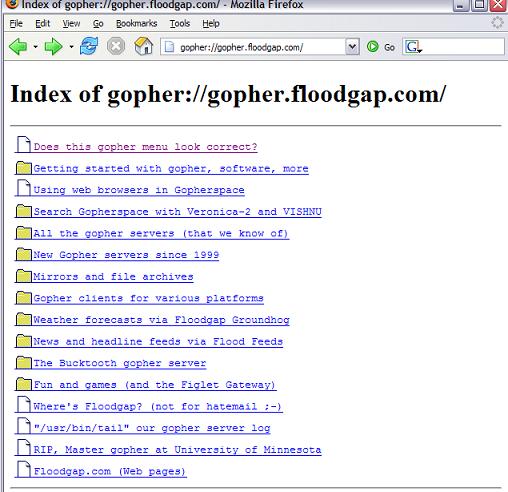Click document icon beside 'Using web browsers'
Image resolution: width=508 pixels, height=492 pixels.
coord(24,187)
